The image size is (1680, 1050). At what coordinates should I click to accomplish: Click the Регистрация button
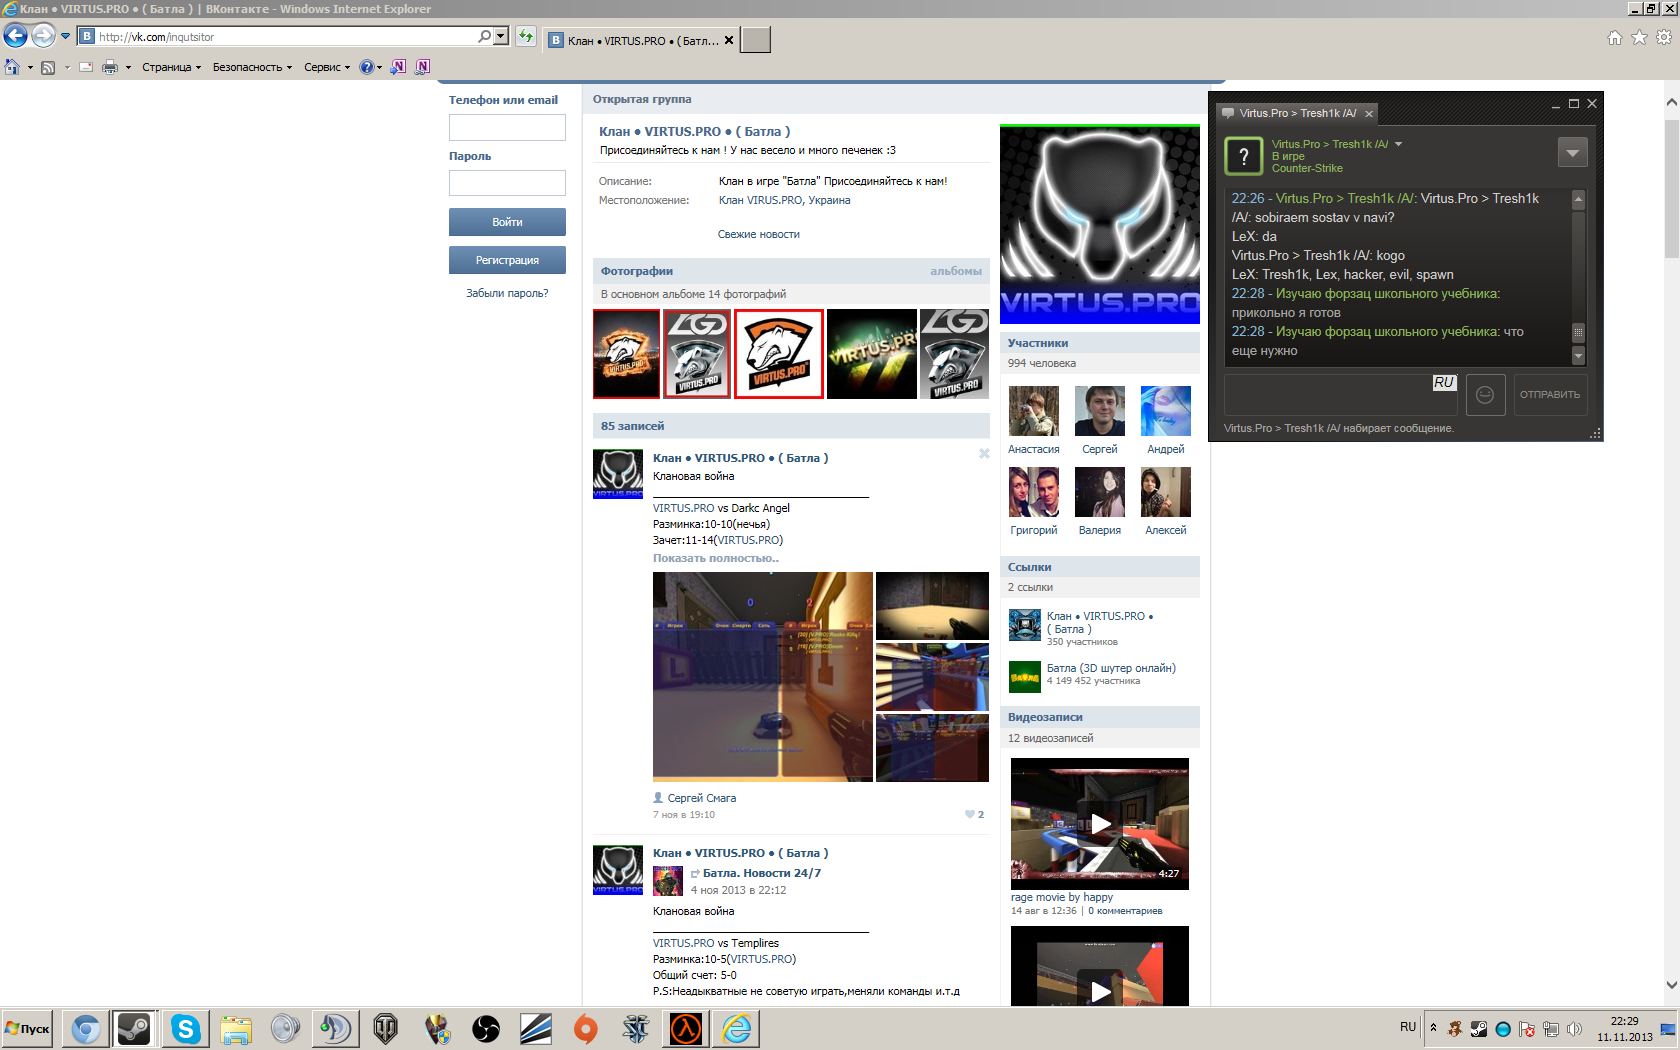507,260
